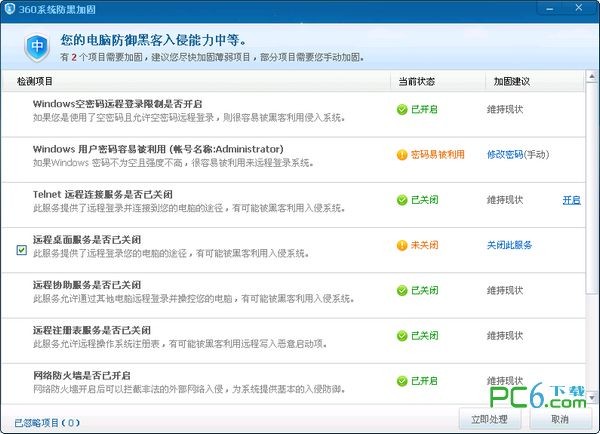Viewport: 600px width, 434px height.
Task: Click the 检测项目 column header
Action: pos(35,82)
